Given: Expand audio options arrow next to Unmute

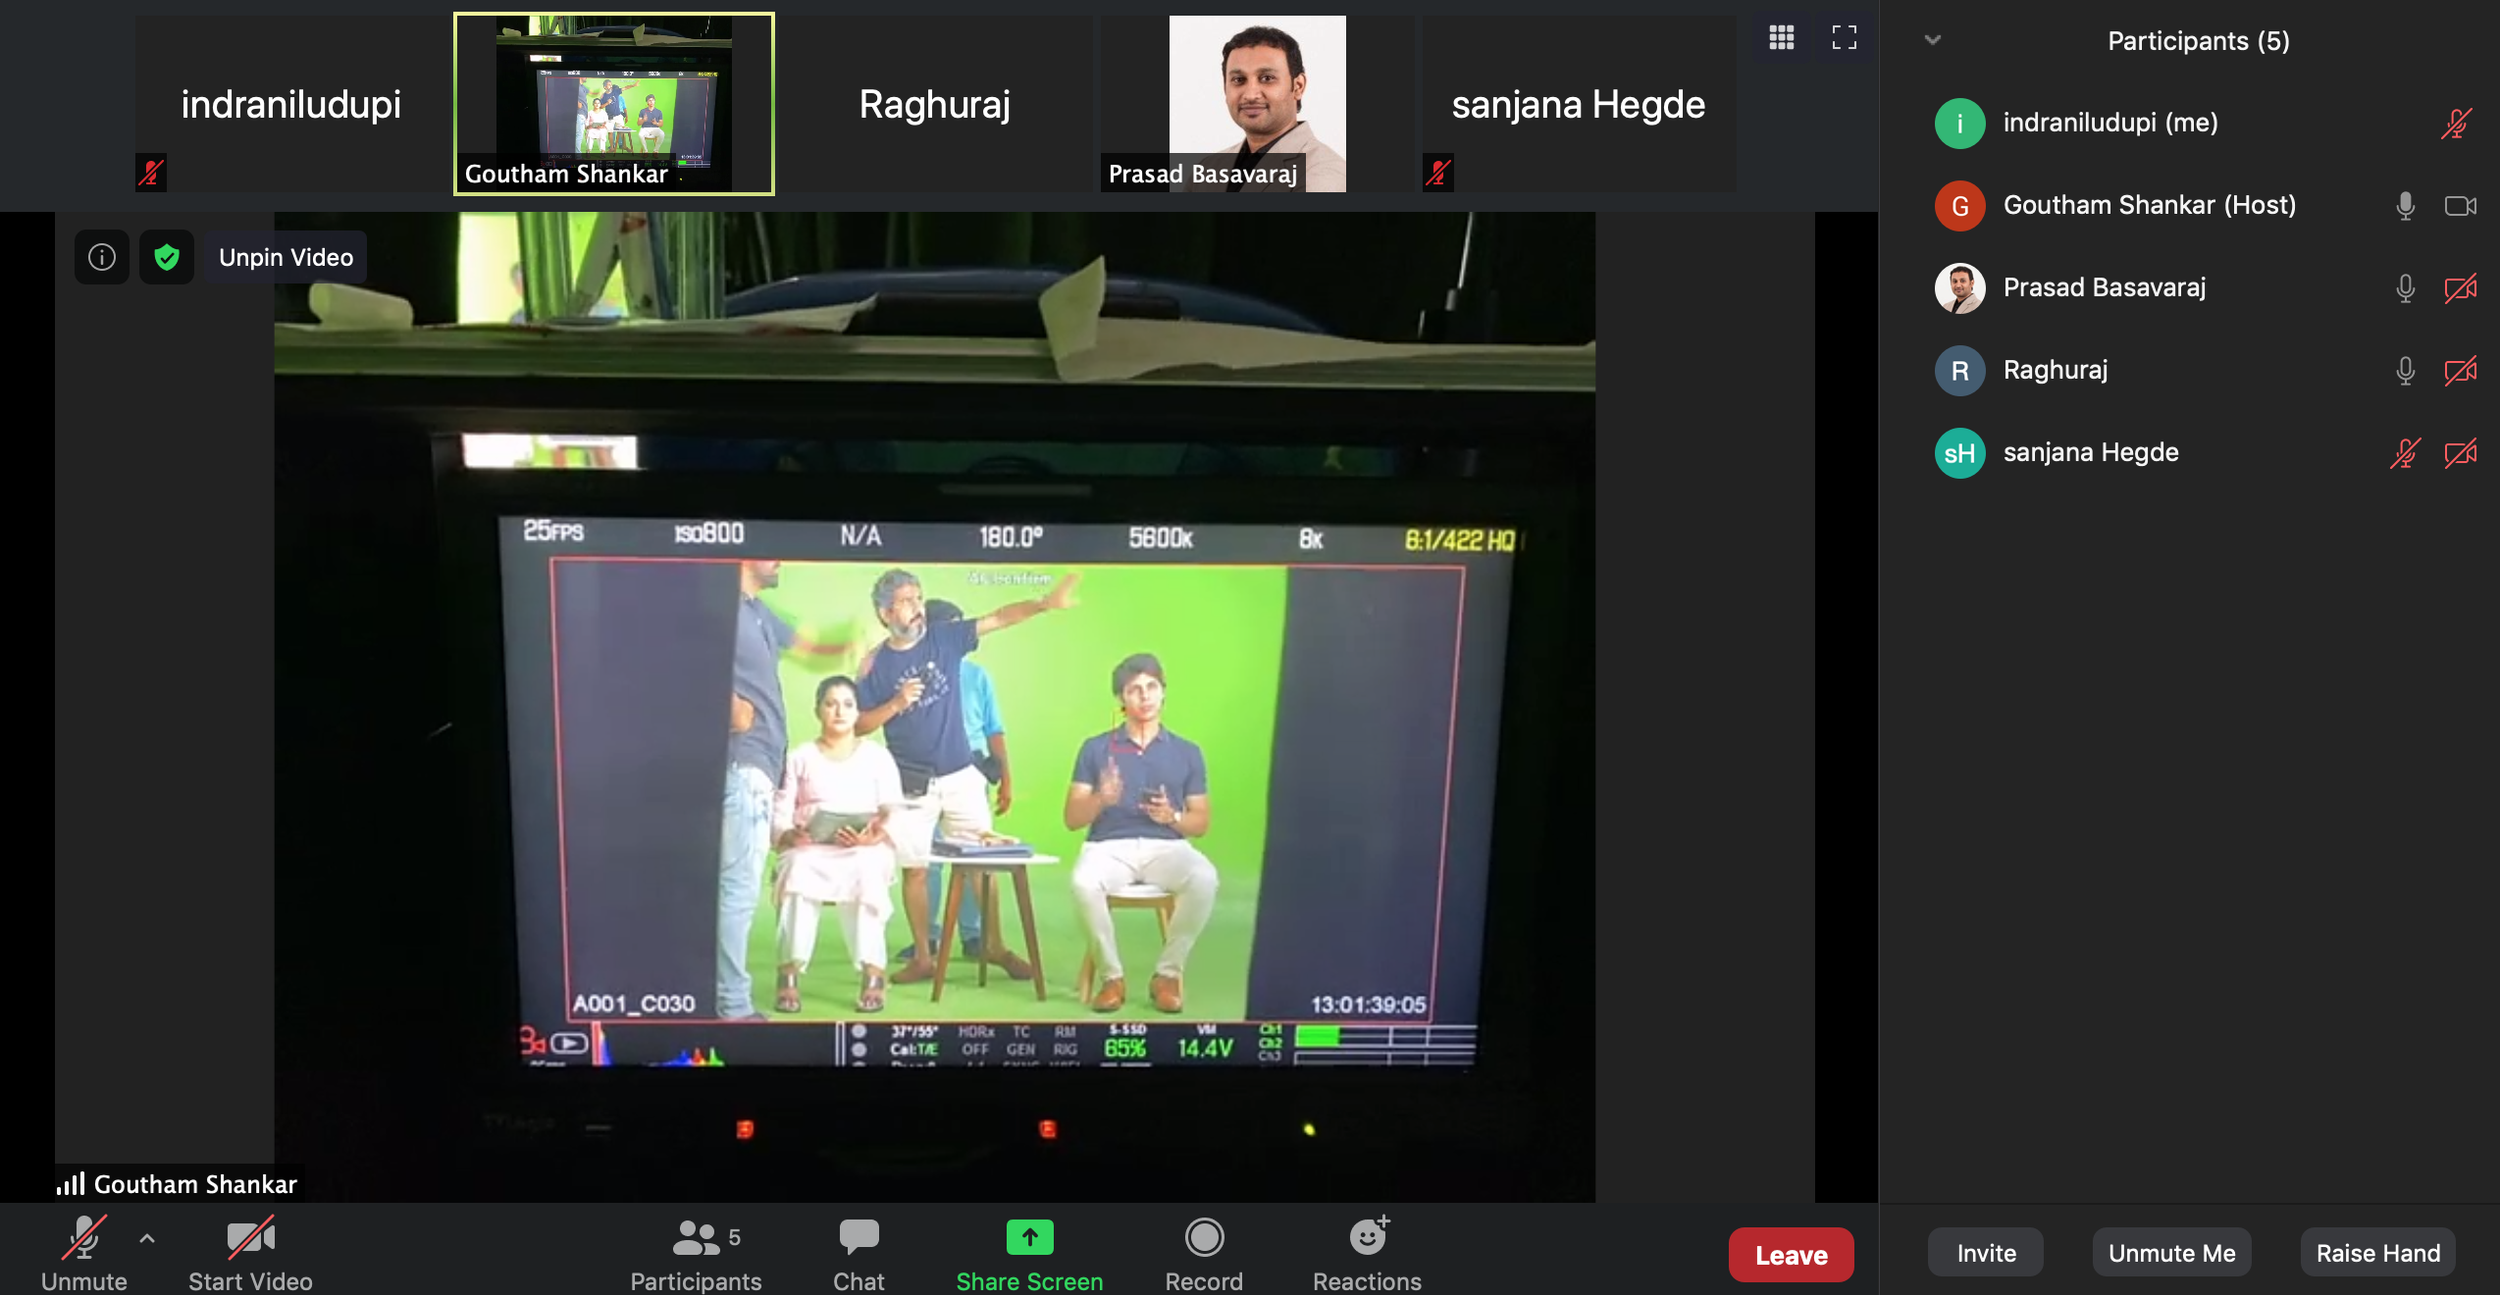Looking at the screenshot, I should pyautogui.click(x=147, y=1238).
